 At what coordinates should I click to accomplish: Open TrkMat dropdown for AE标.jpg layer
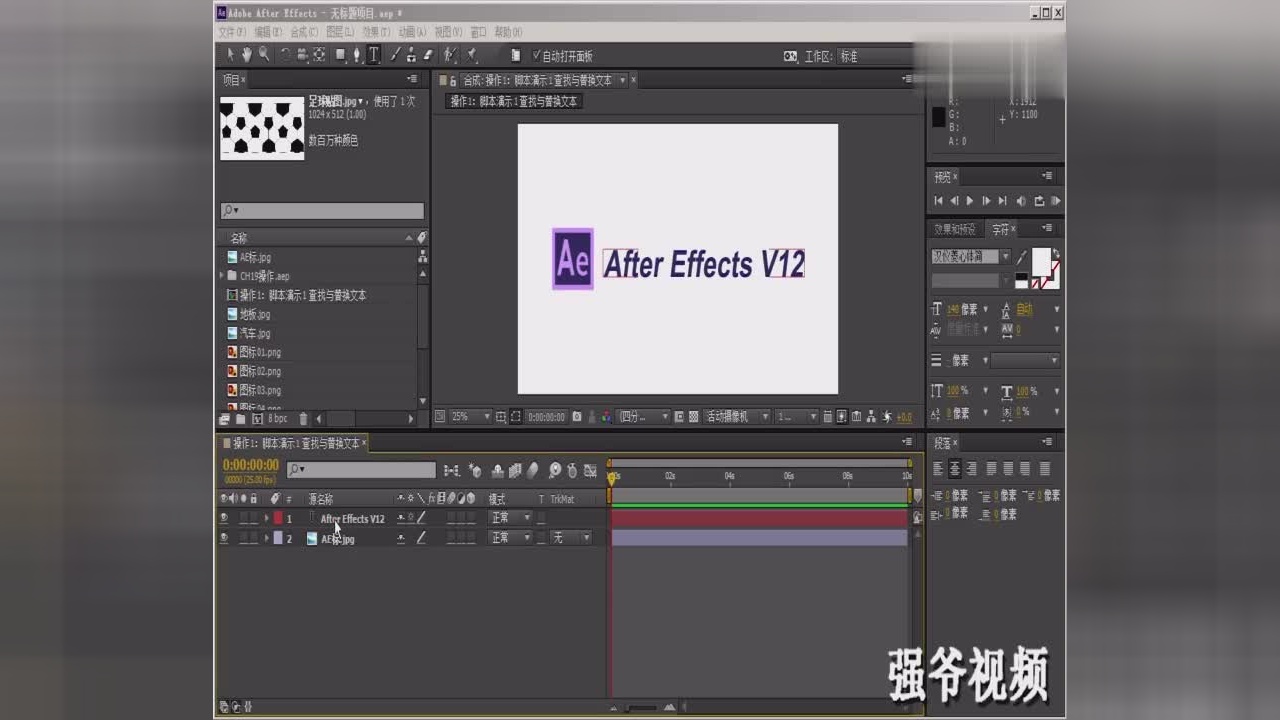coord(571,538)
